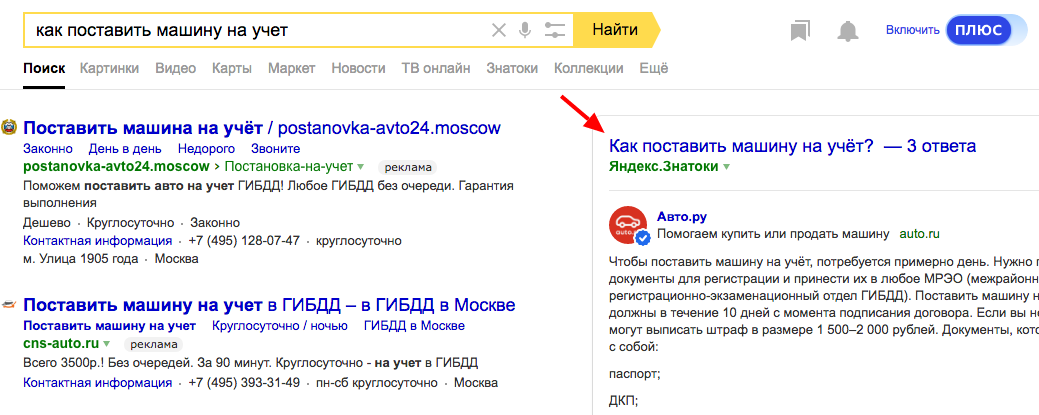Image resolution: width=1039 pixels, height=415 pixels.
Task: Click phone number +7 (495) 393-31-49
Action: click(x=245, y=383)
